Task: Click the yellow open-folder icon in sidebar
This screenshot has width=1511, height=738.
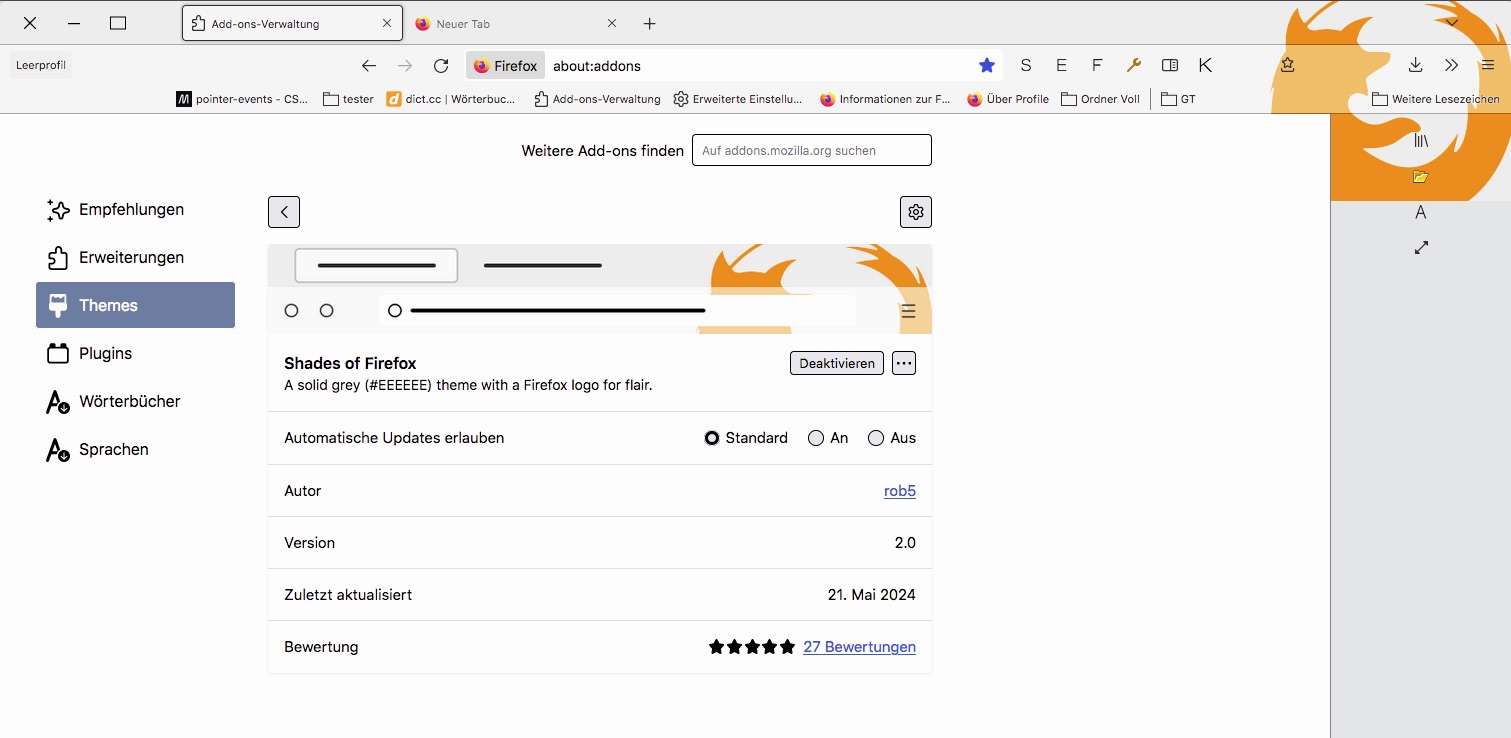Action: point(1421,177)
